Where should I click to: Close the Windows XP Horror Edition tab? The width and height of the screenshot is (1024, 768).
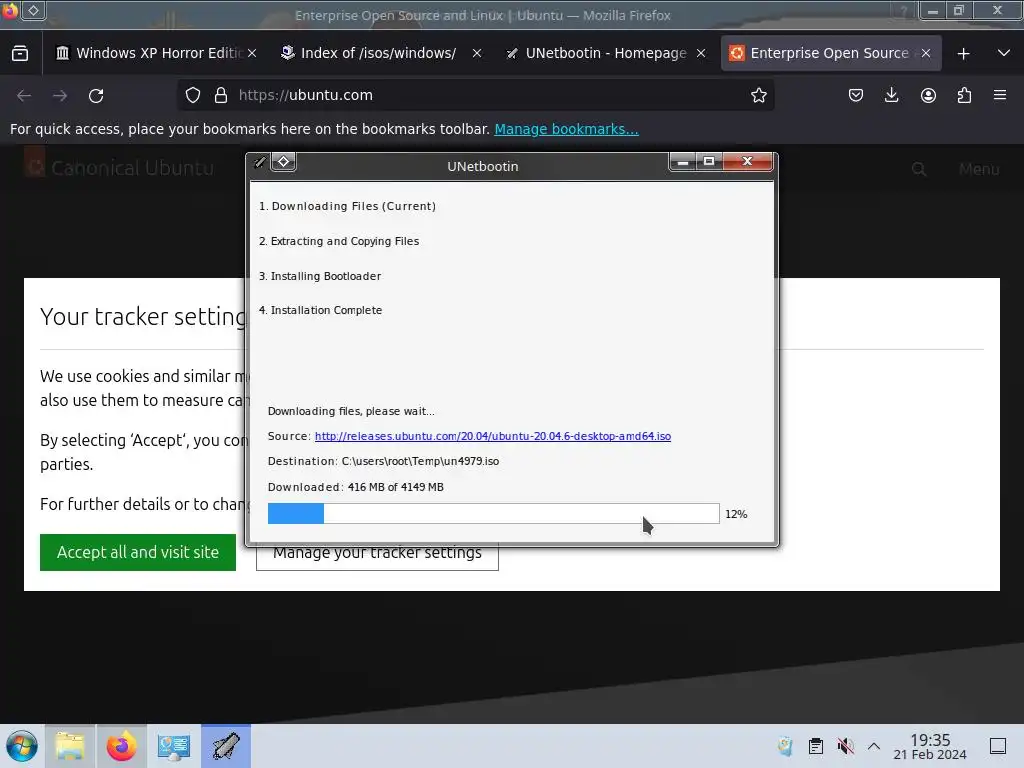(x=252, y=53)
